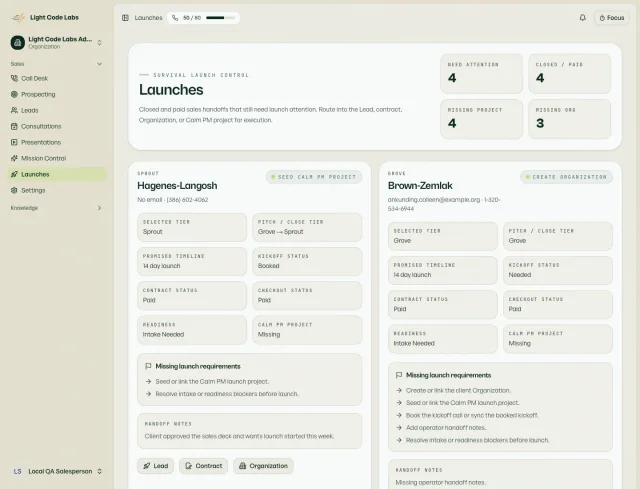
Task: Click the Light Code Labs logo icon
Action: [x=18, y=18]
